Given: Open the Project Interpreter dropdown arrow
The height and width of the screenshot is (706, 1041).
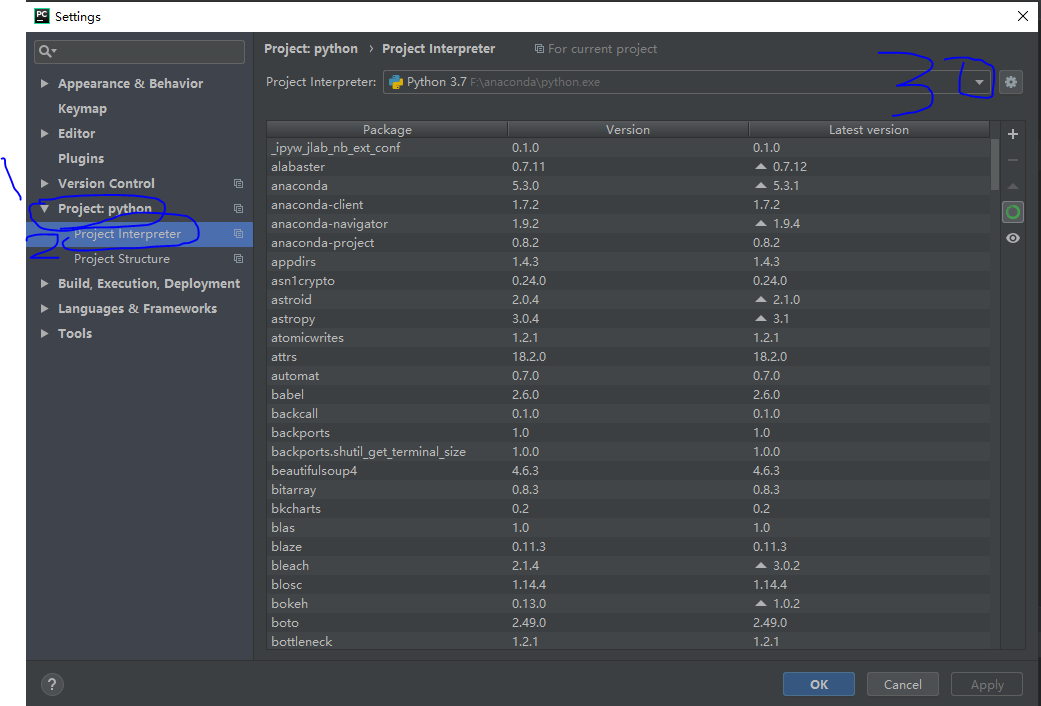Looking at the screenshot, I should pyautogui.click(x=979, y=82).
